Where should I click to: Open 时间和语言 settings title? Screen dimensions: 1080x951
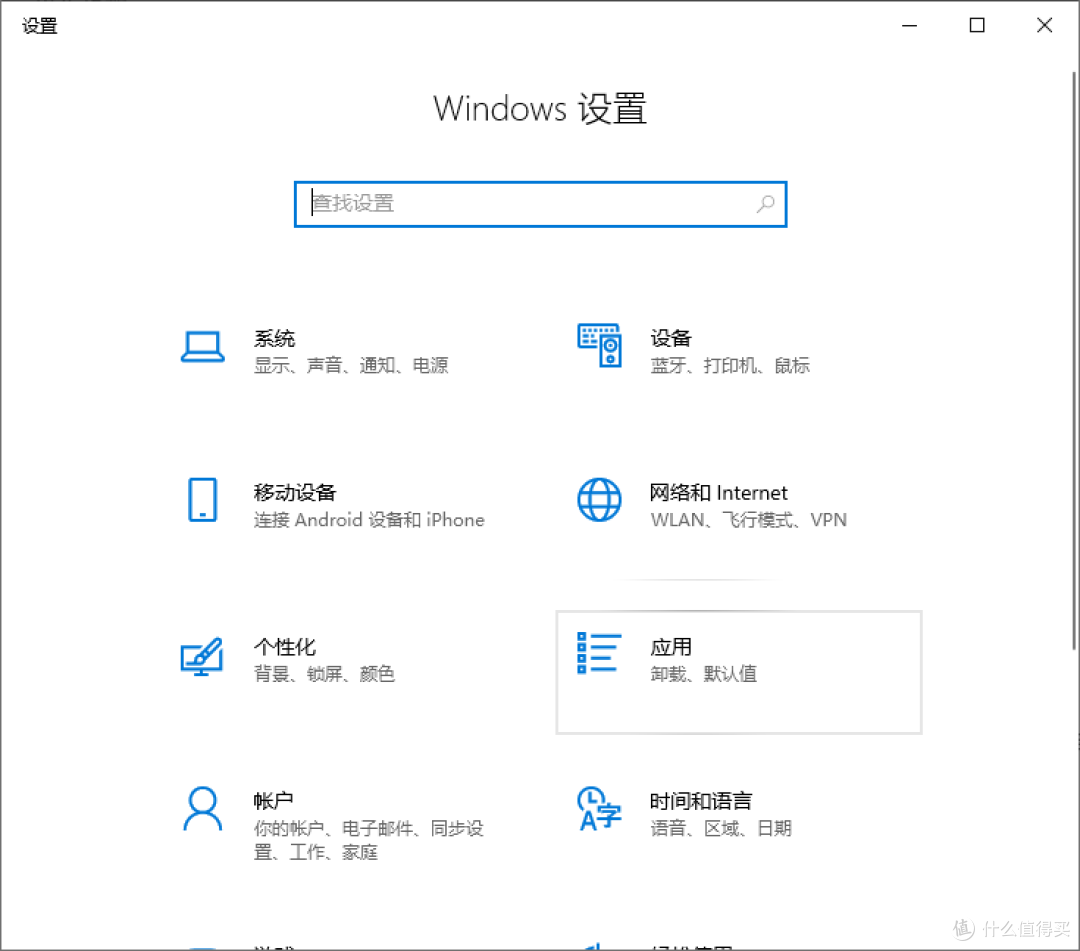coord(701,801)
